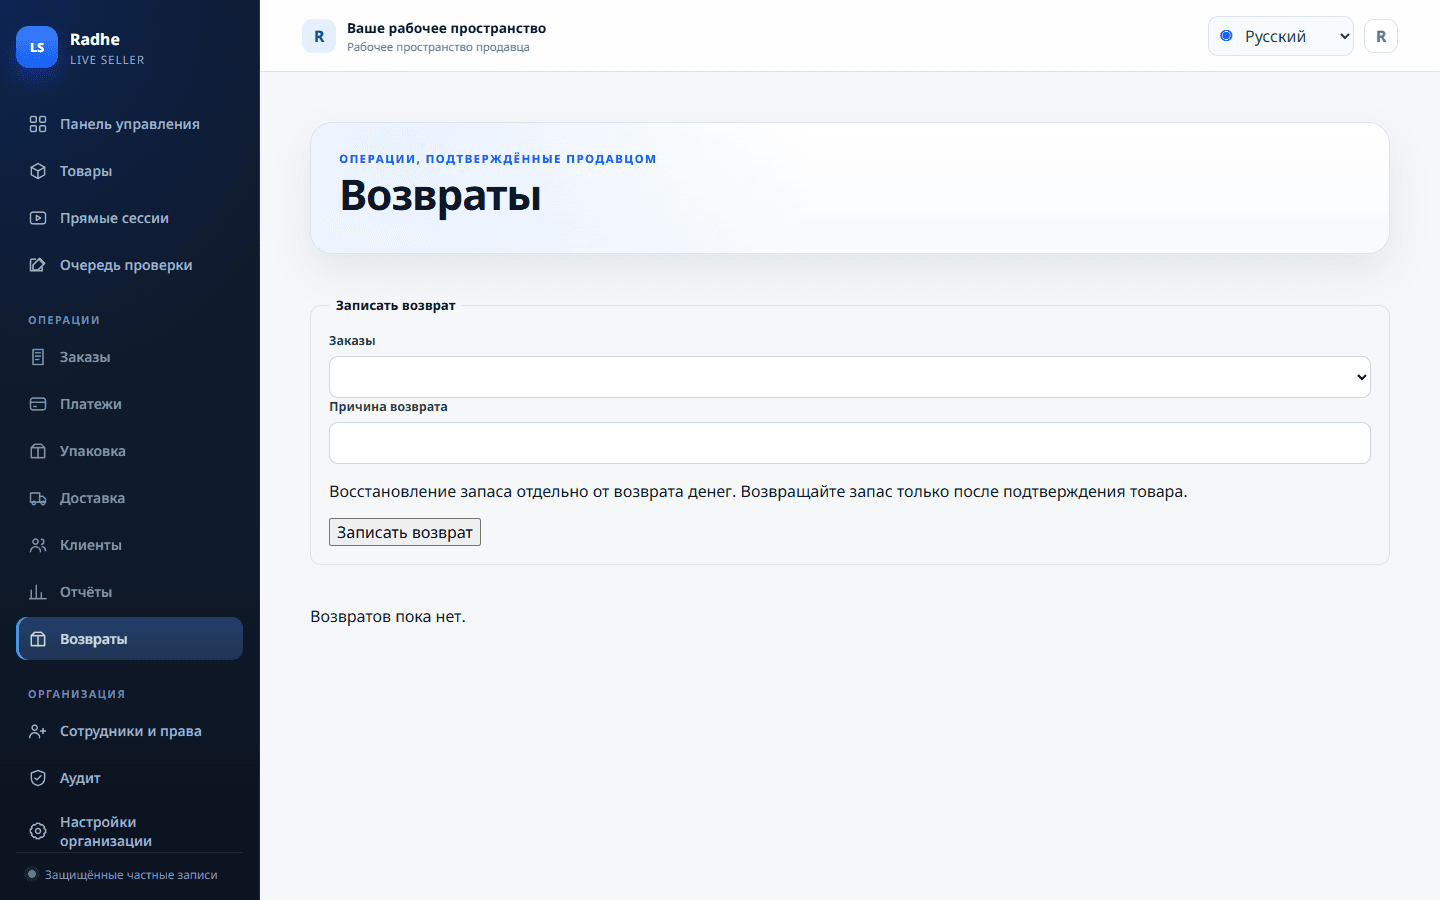Click the Товары box icon
The width and height of the screenshot is (1440, 900).
(38, 171)
